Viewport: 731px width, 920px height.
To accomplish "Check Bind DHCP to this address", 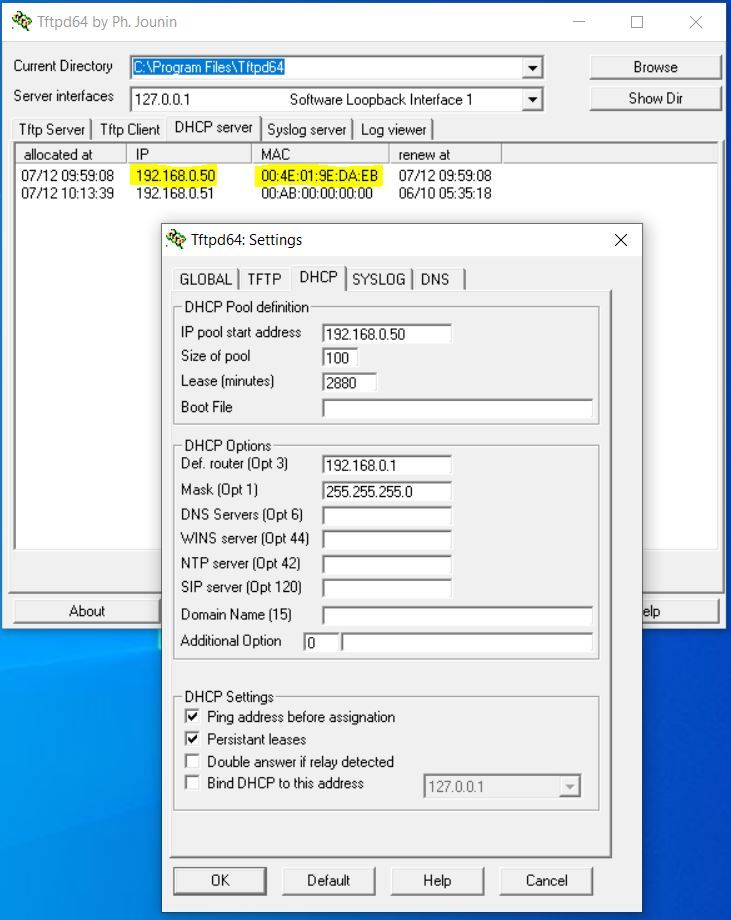I will (x=192, y=782).
